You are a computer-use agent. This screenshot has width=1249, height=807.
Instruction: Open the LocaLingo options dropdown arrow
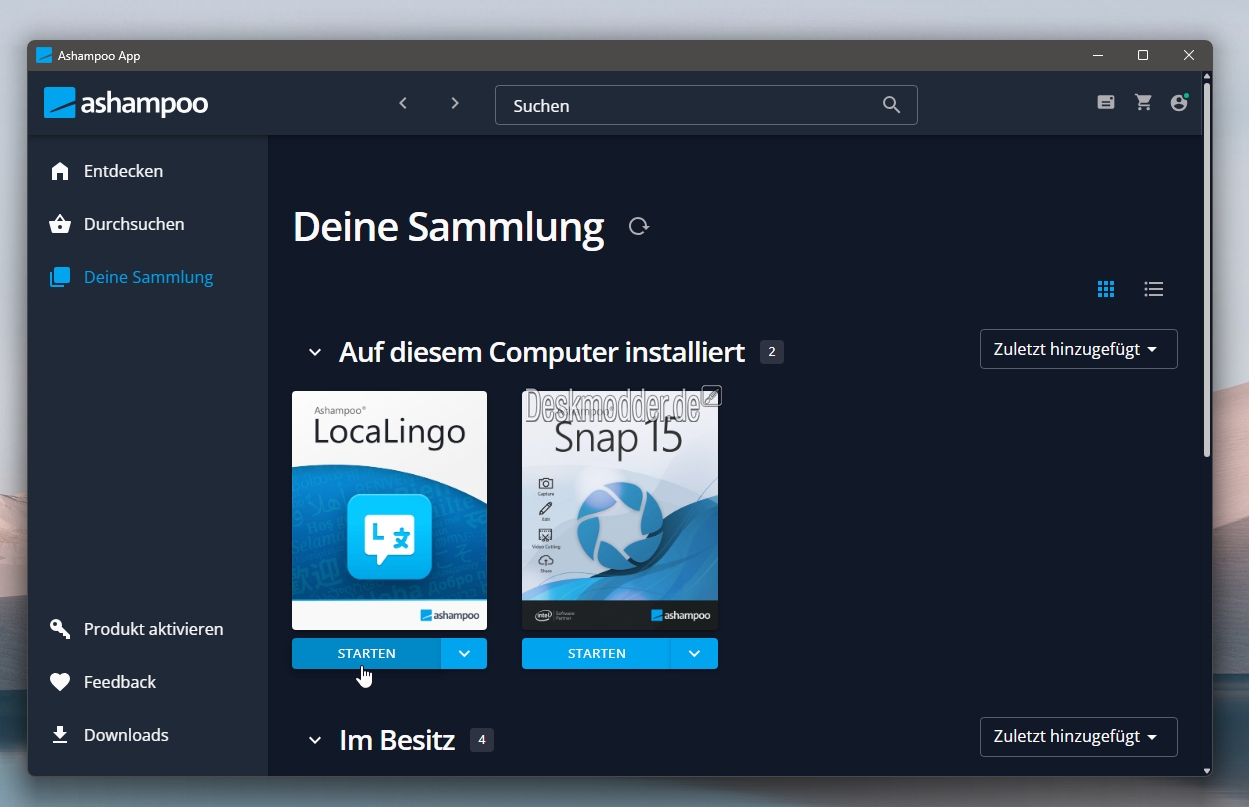(464, 653)
